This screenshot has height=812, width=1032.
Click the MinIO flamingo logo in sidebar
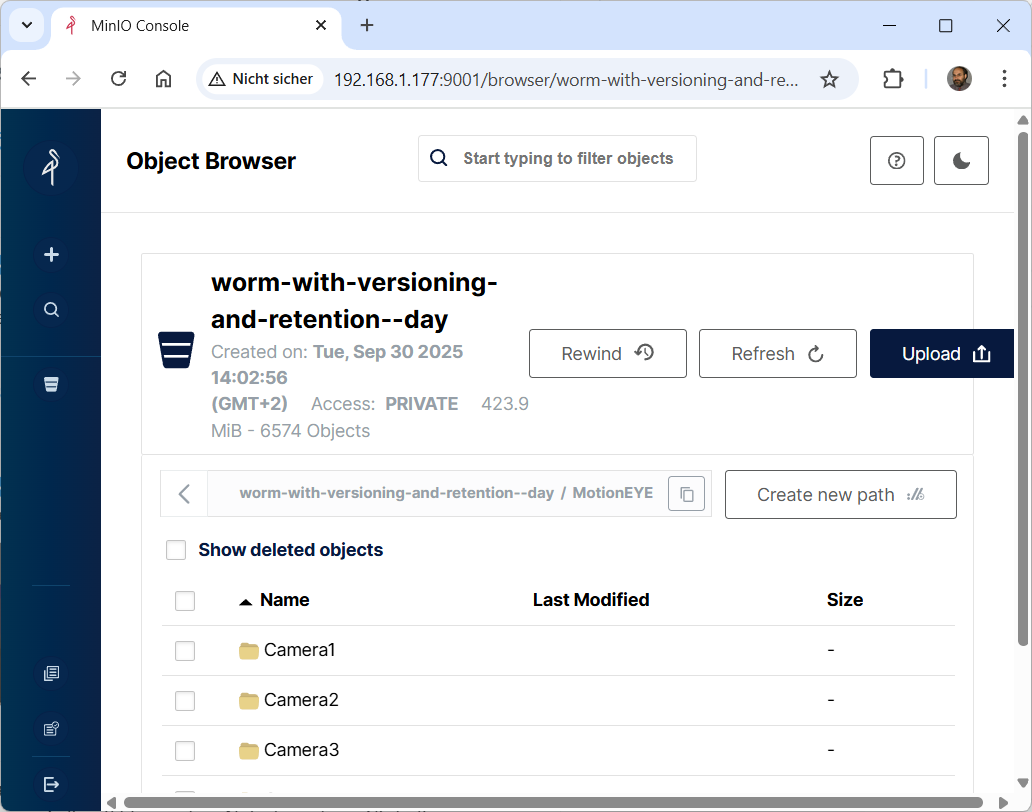point(51,166)
